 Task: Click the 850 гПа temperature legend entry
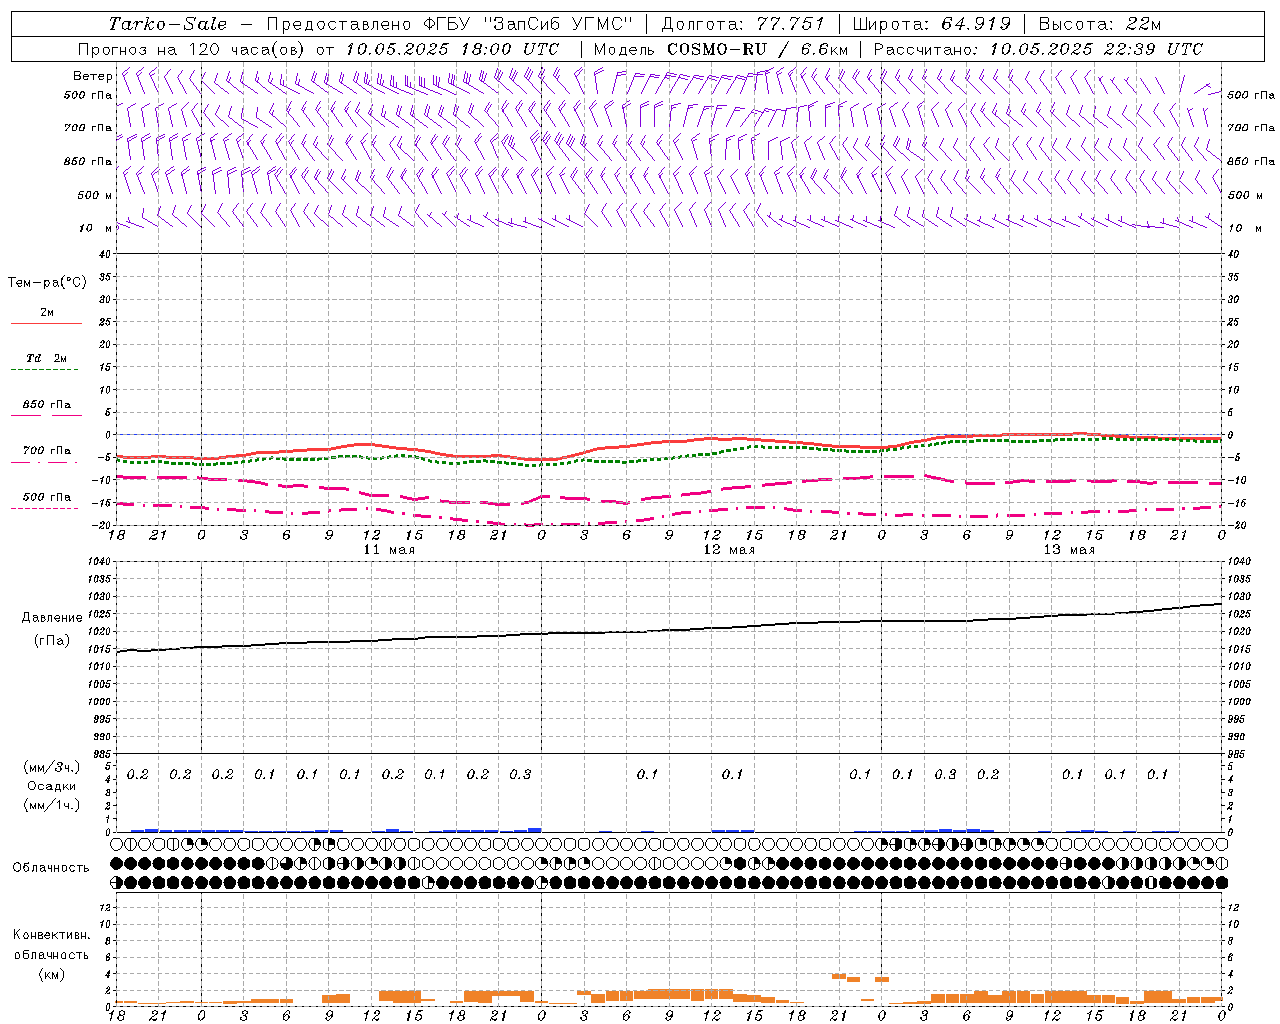(47, 405)
